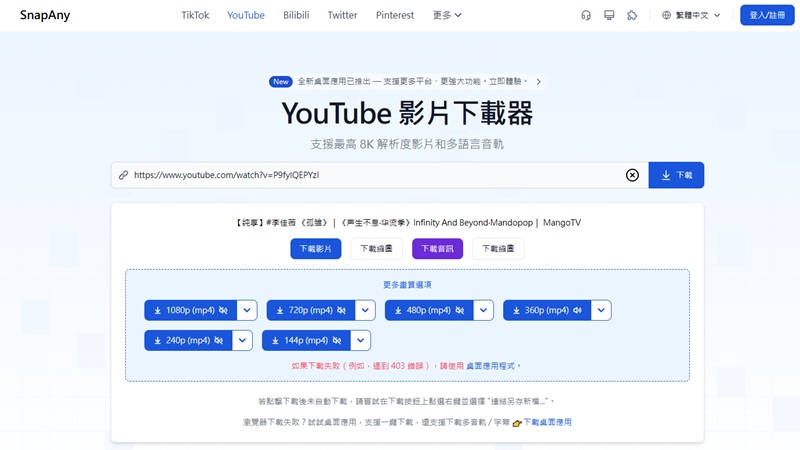Viewport: 800px width, 450px height.
Task: Open the TikTok downloader tab
Action: point(195,15)
